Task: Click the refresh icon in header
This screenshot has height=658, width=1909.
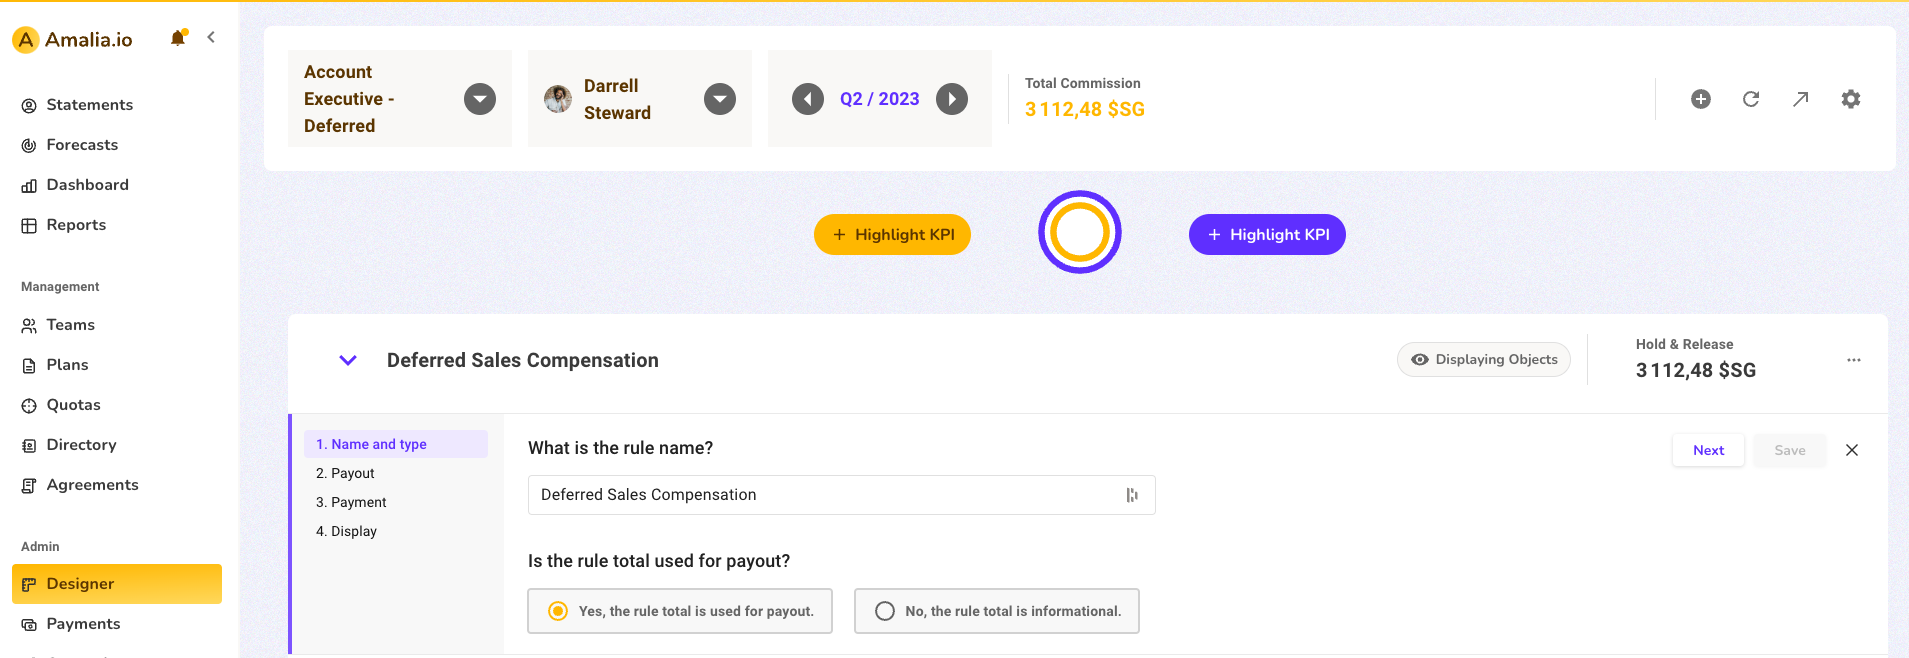Action: point(1751,99)
